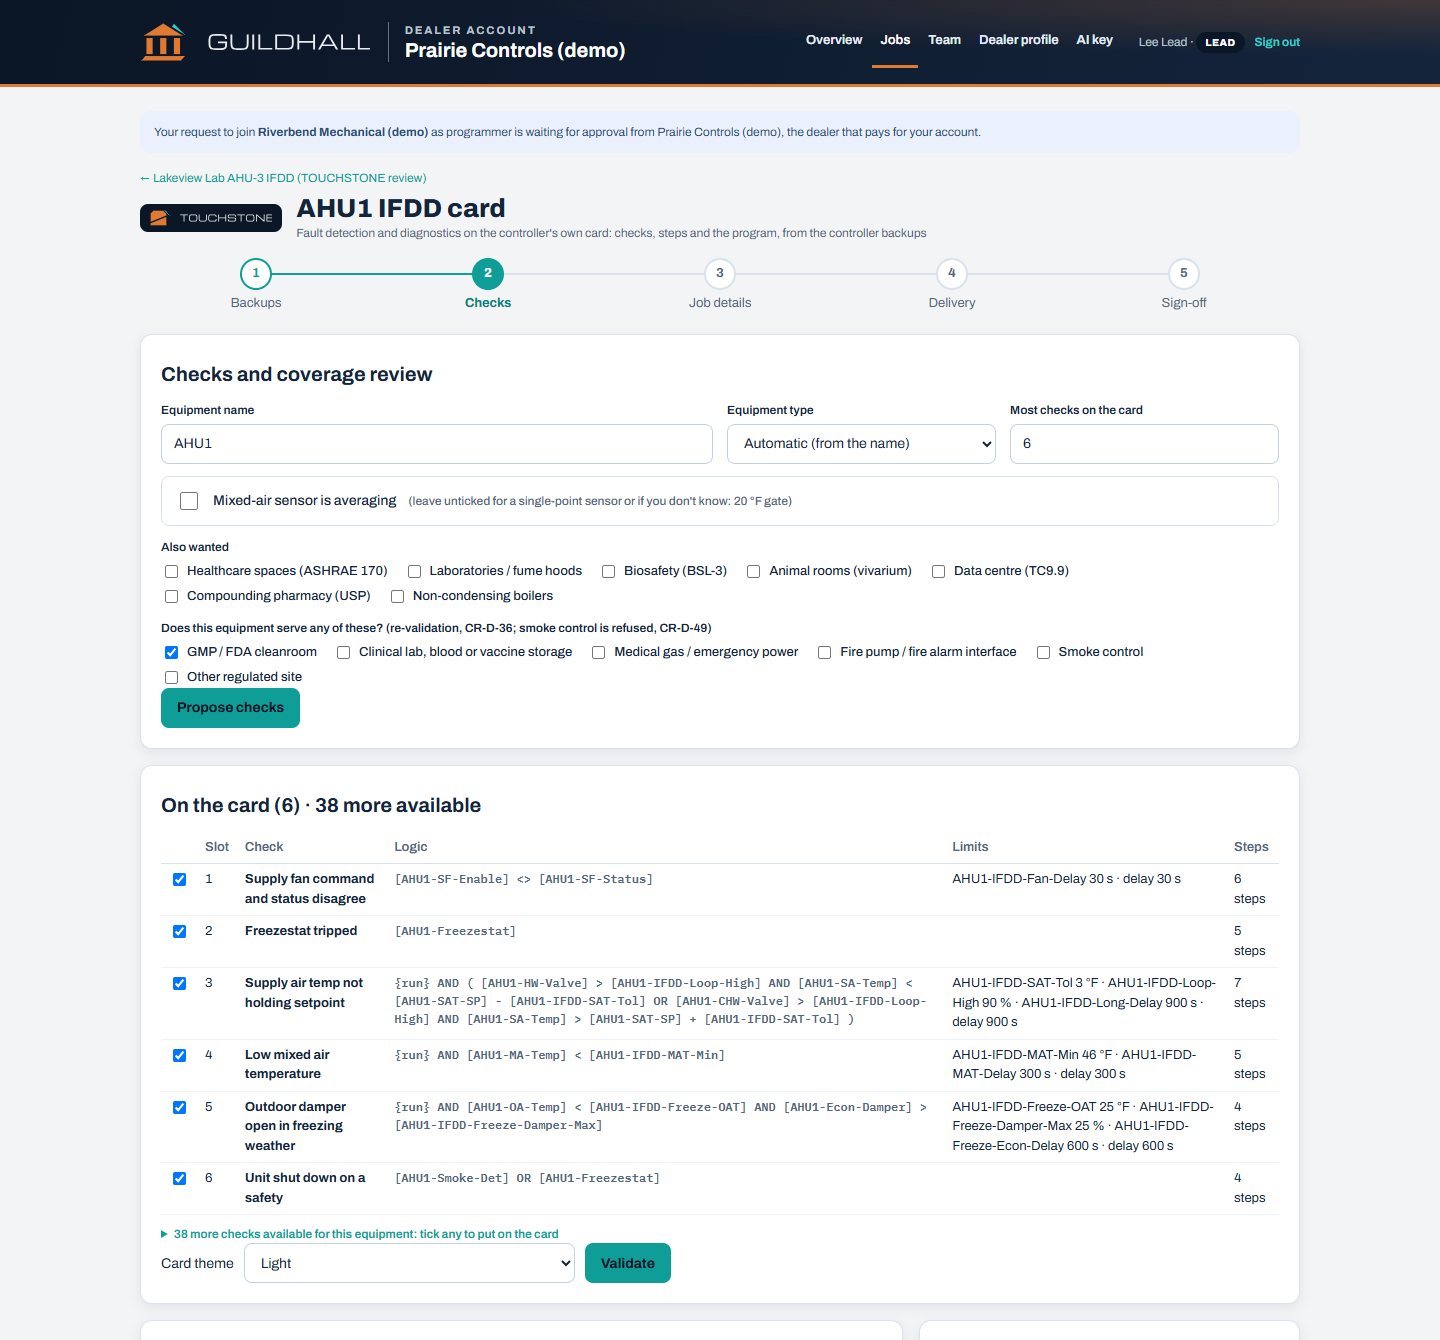Tick Biosafety (BSL-3) checkbox
1440x1340 pixels.
click(x=608, y=571)
